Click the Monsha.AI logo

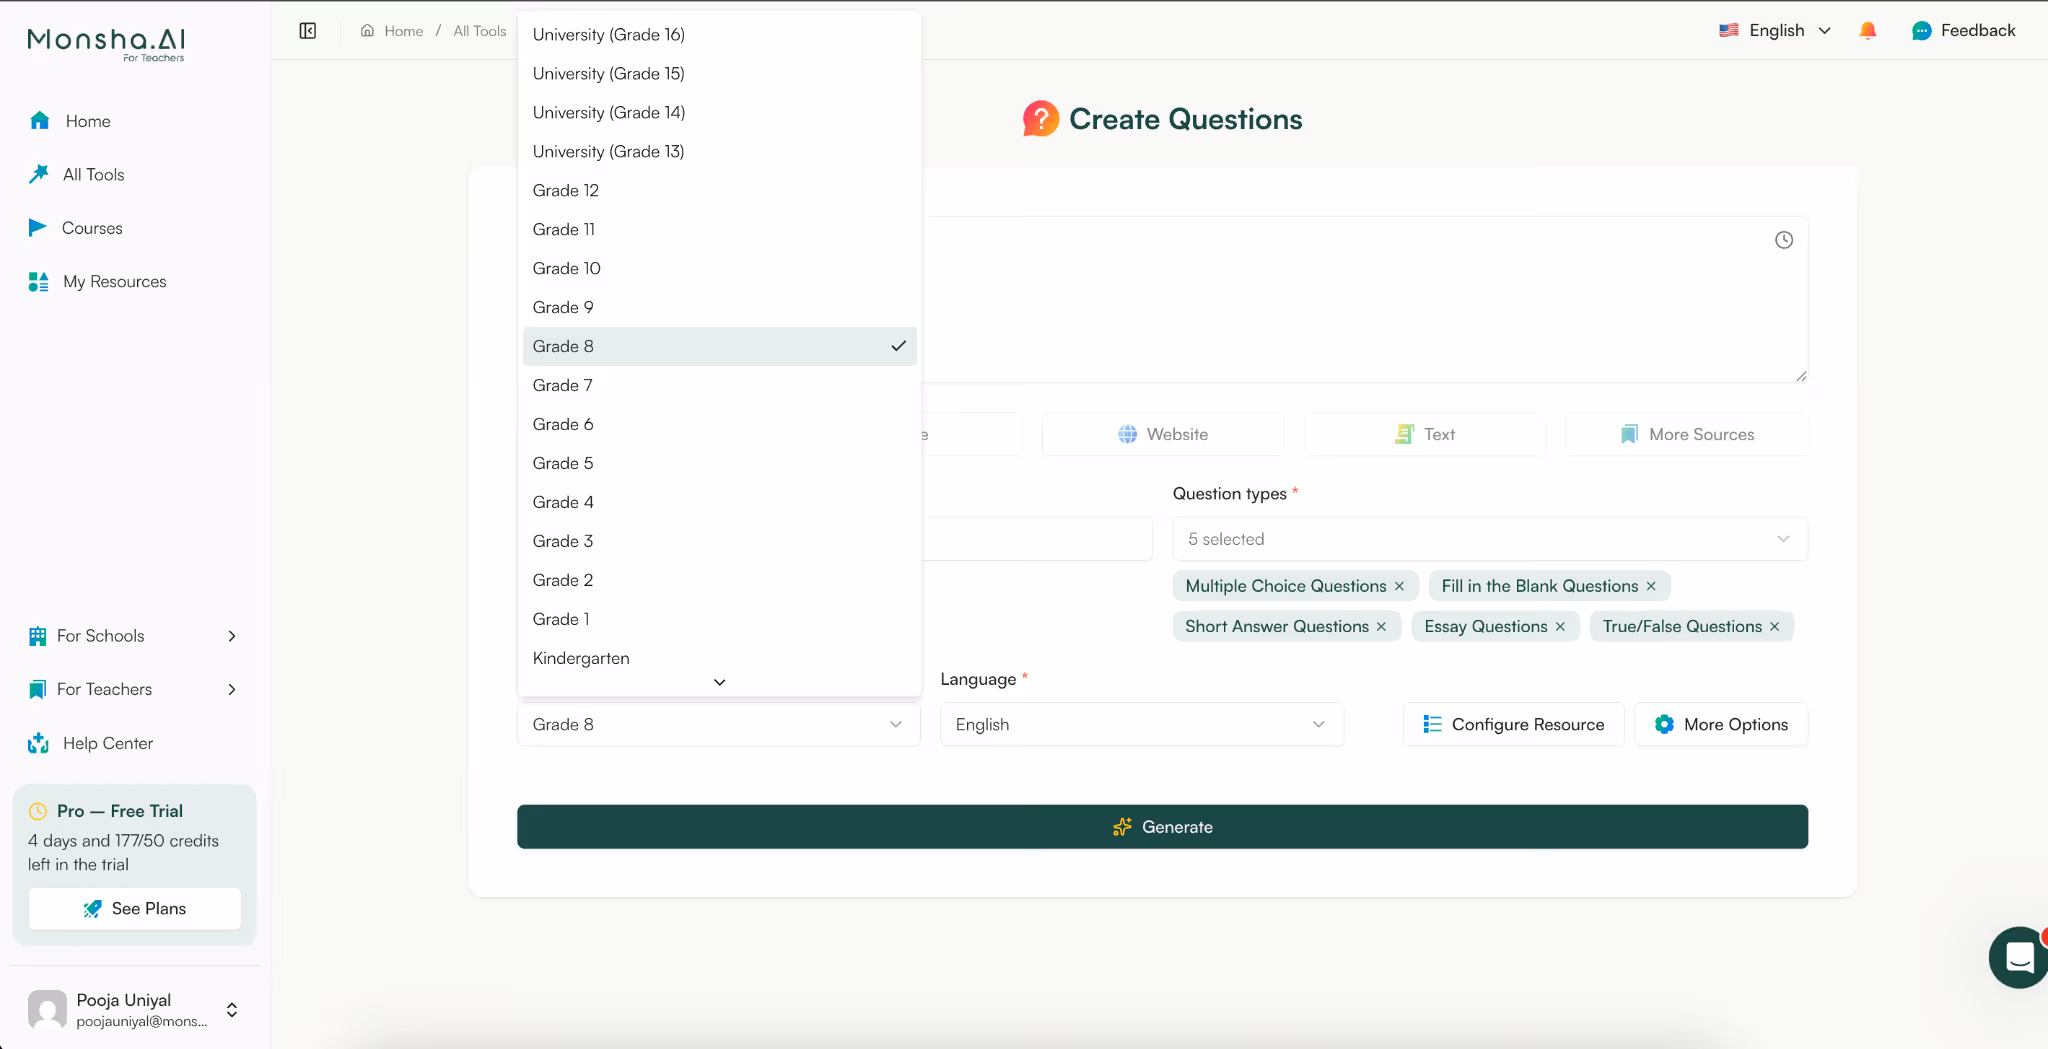(104, 42)
